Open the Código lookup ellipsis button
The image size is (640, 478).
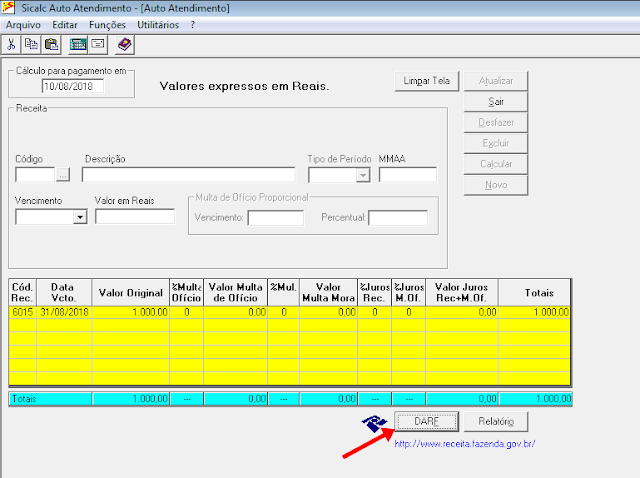(x=64, y=175)
